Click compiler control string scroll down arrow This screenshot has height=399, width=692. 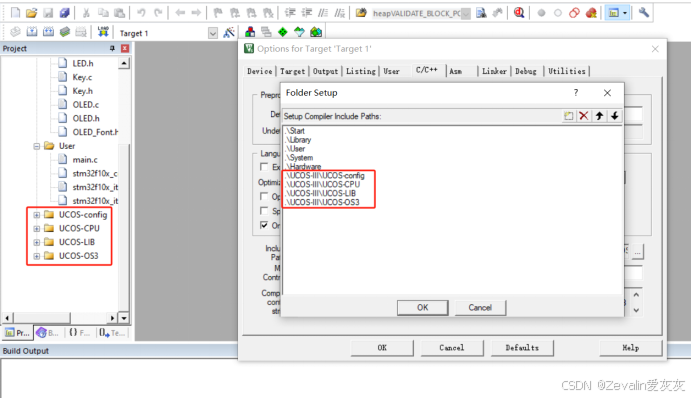click(636, 310)
